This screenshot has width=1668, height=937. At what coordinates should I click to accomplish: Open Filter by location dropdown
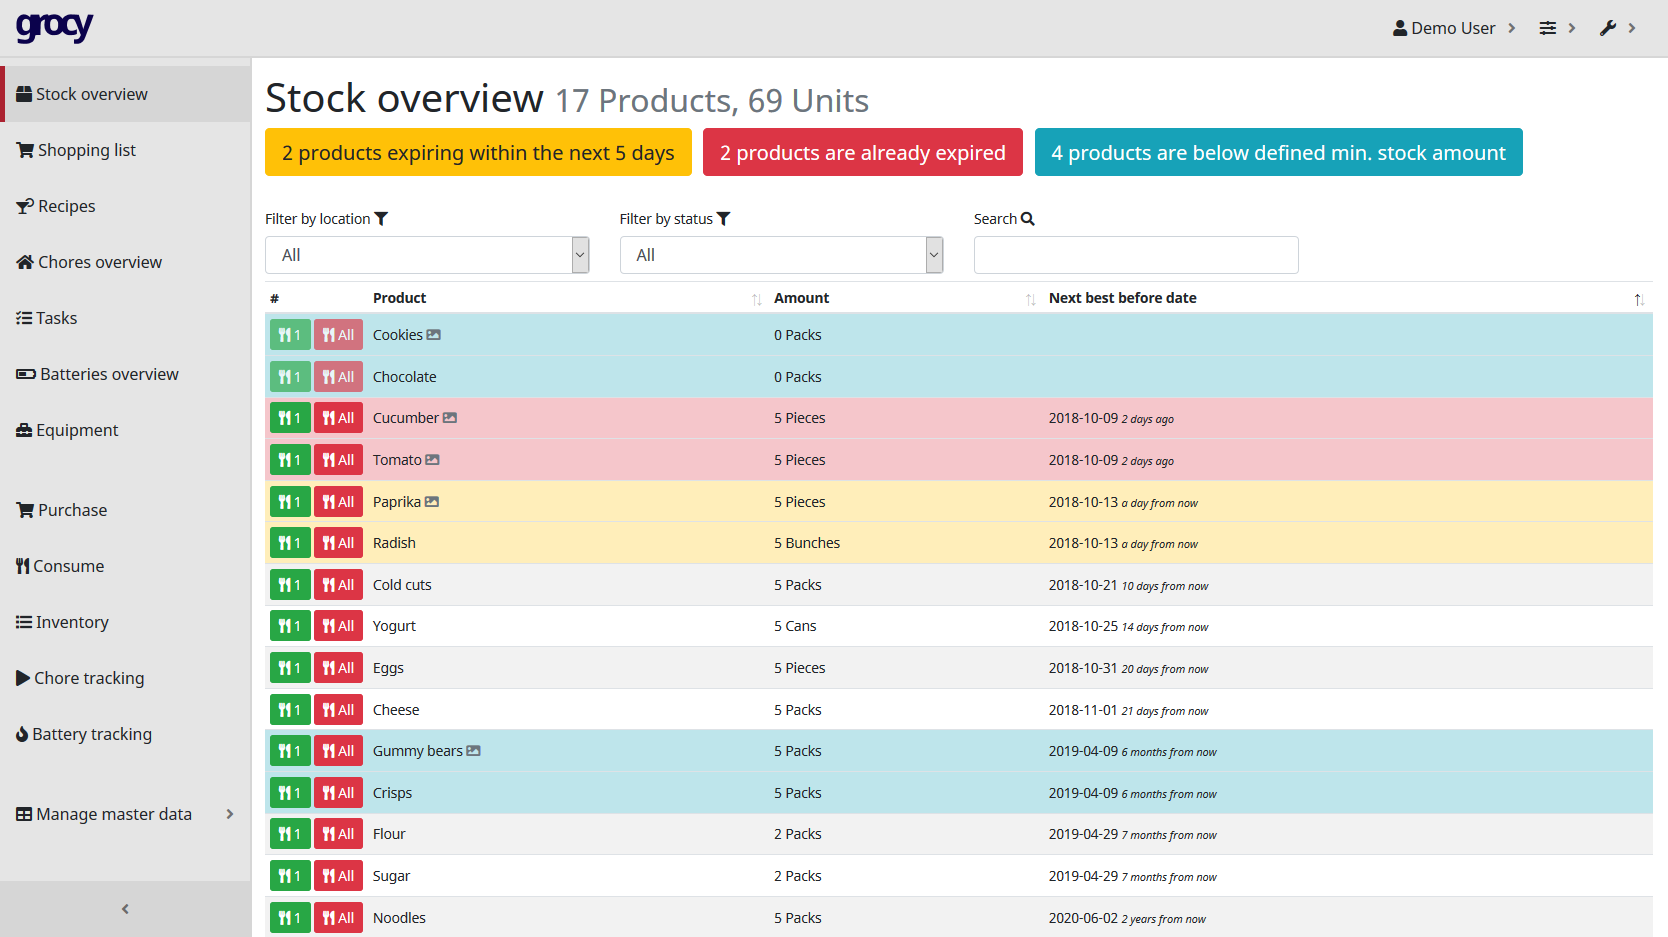point(427,255)
